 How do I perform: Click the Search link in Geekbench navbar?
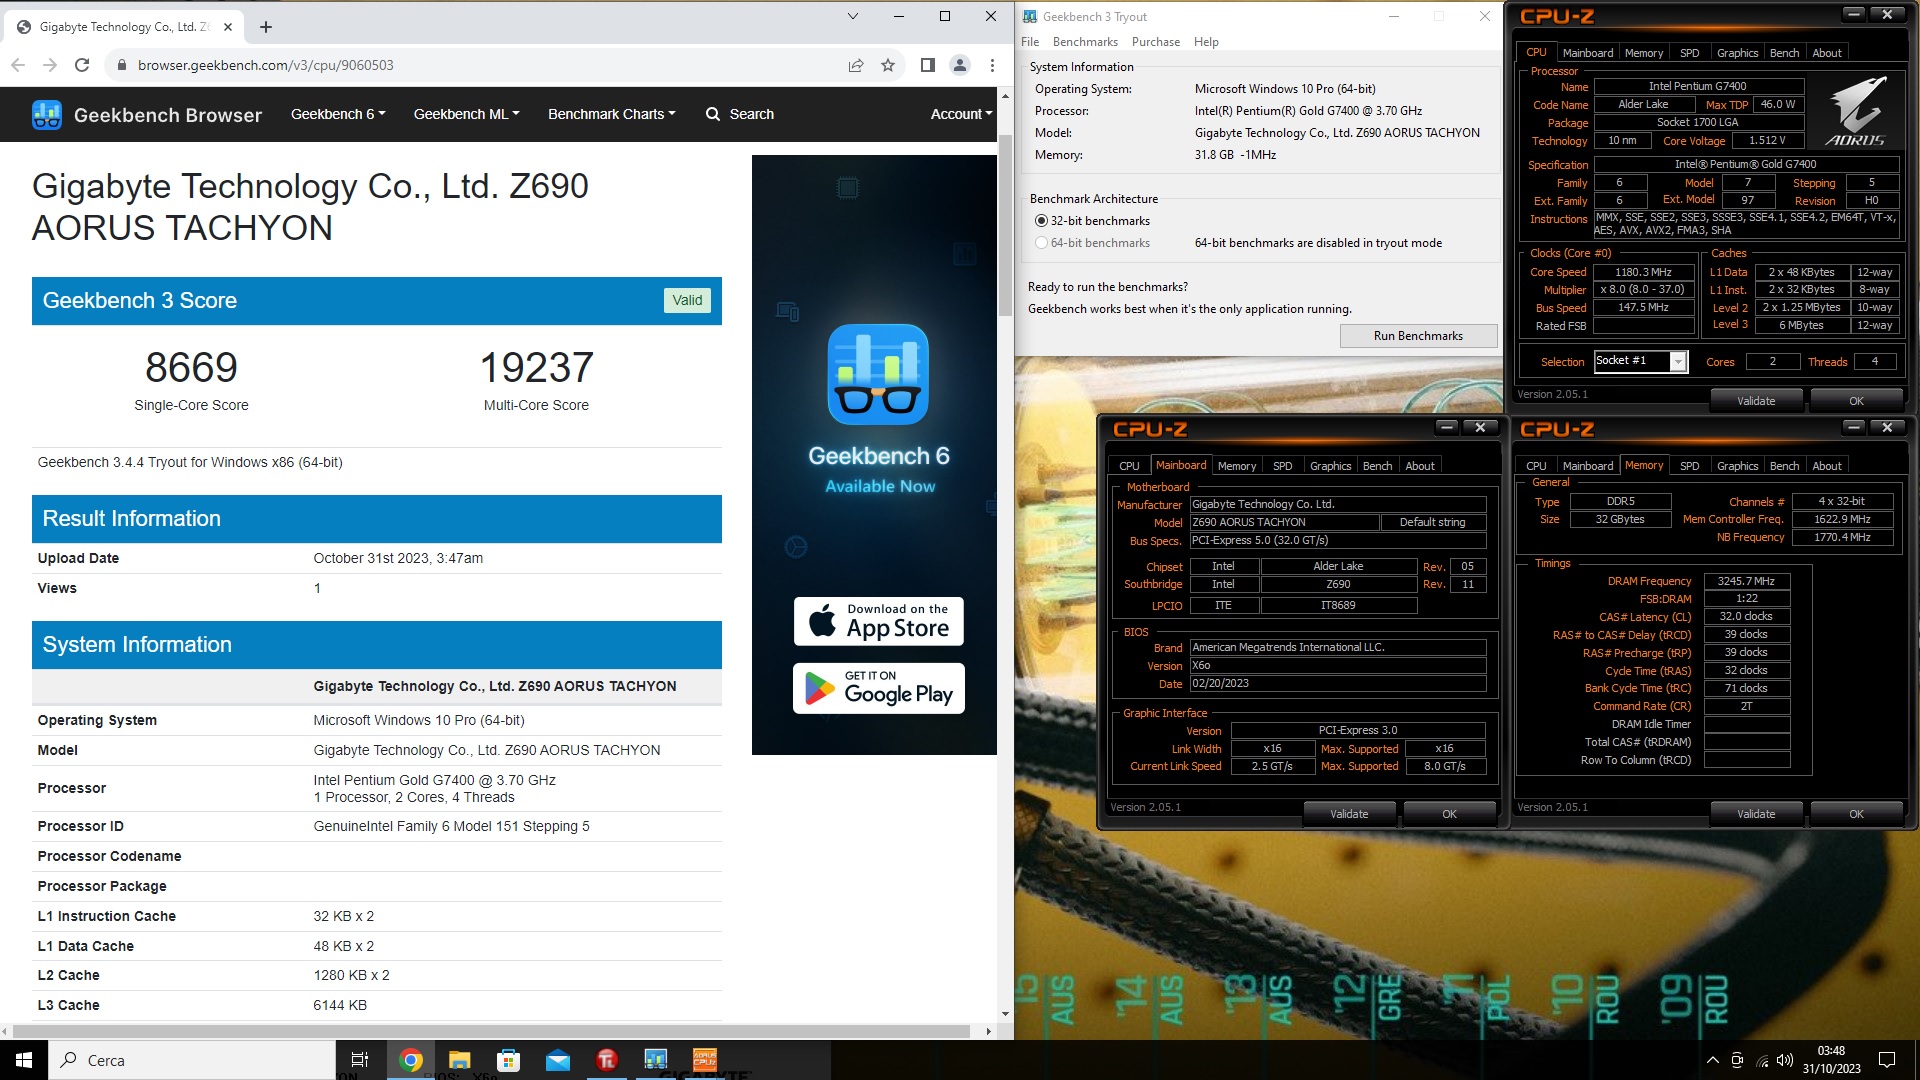click(x=740, y=114)
